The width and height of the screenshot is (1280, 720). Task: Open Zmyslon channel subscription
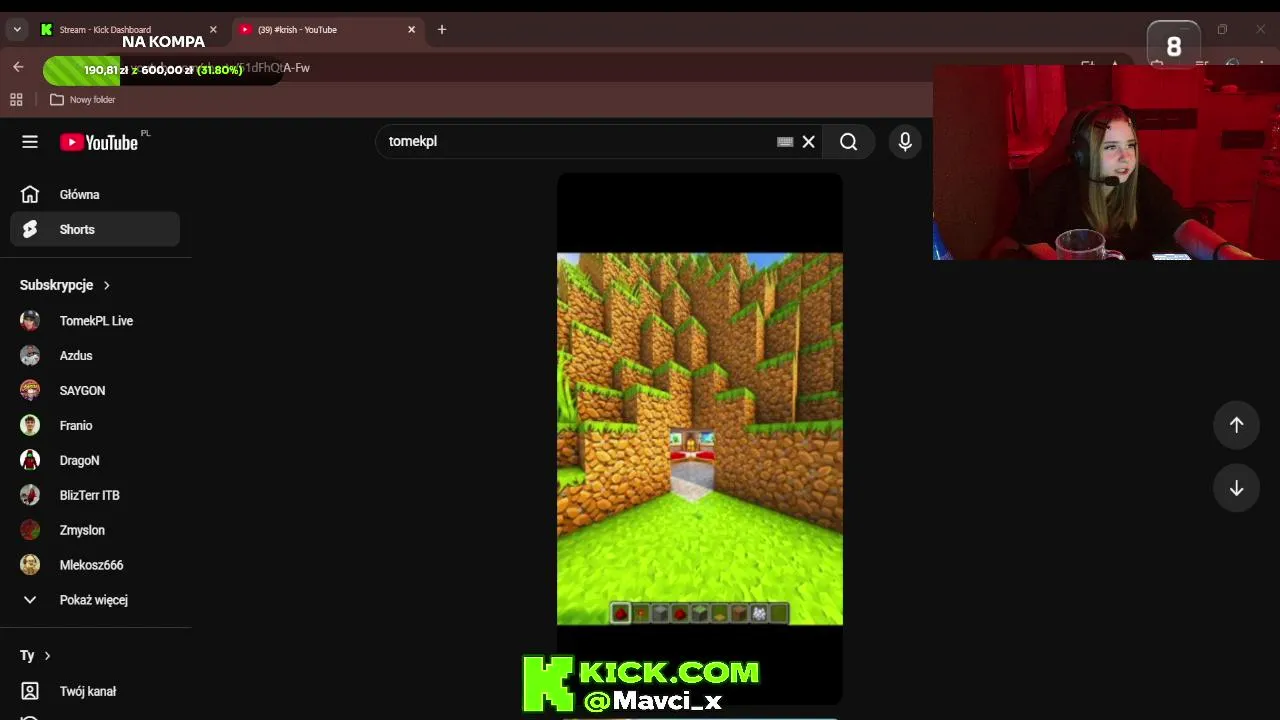(95, 531)
